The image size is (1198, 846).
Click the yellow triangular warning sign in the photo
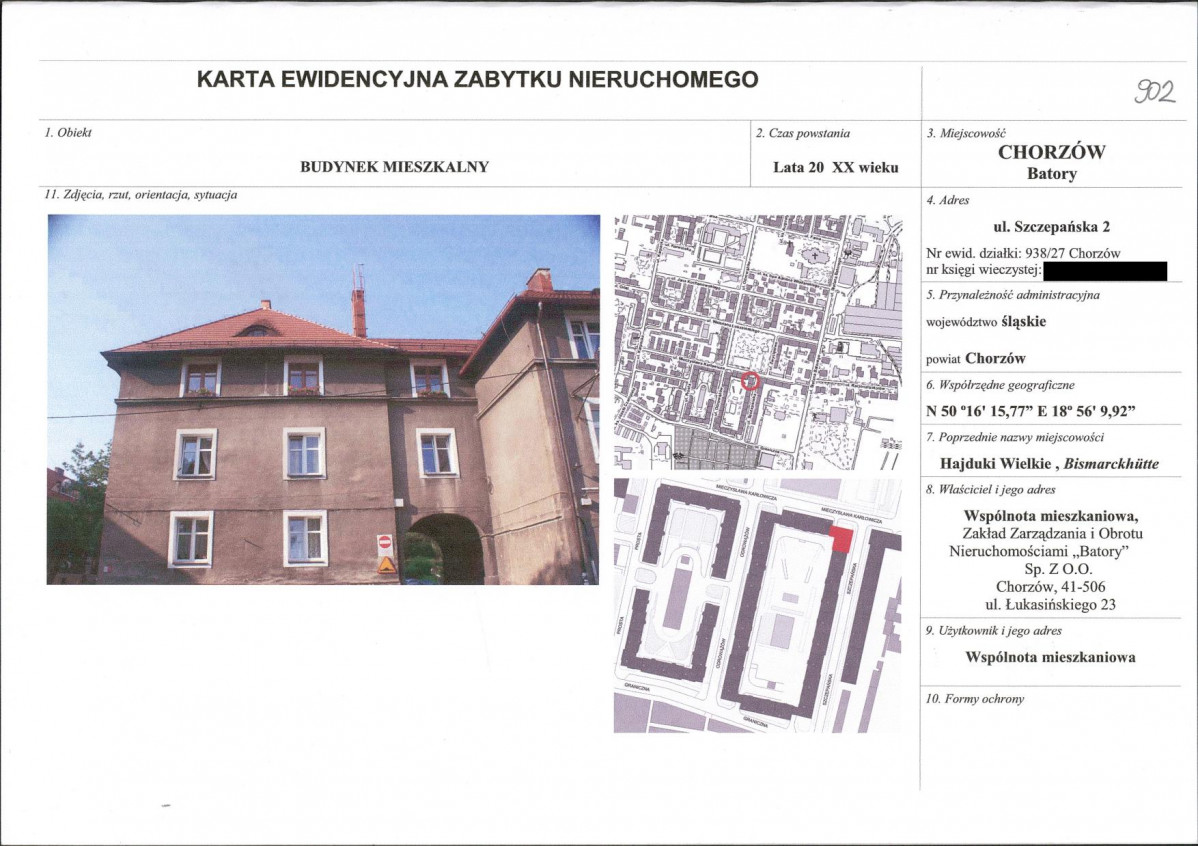(x=387, y=565)
